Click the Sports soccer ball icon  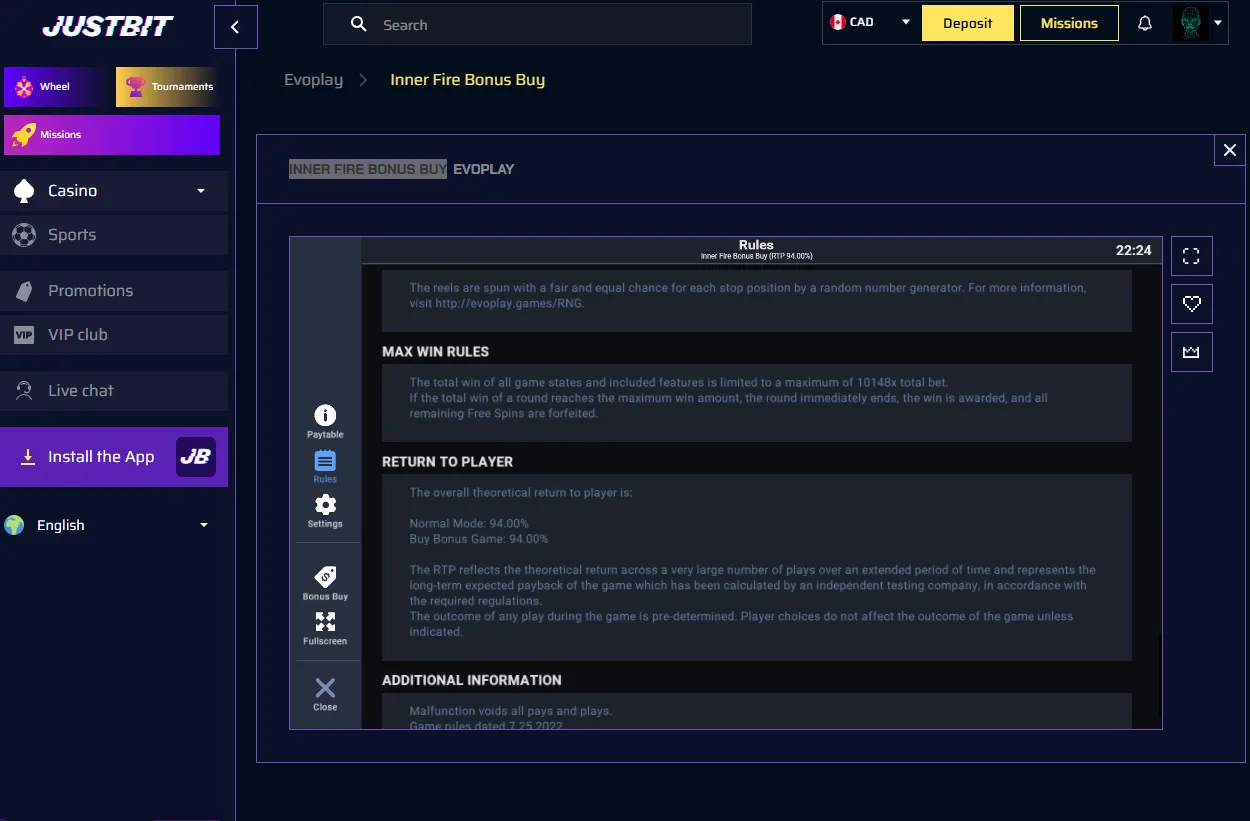point(24,235)
